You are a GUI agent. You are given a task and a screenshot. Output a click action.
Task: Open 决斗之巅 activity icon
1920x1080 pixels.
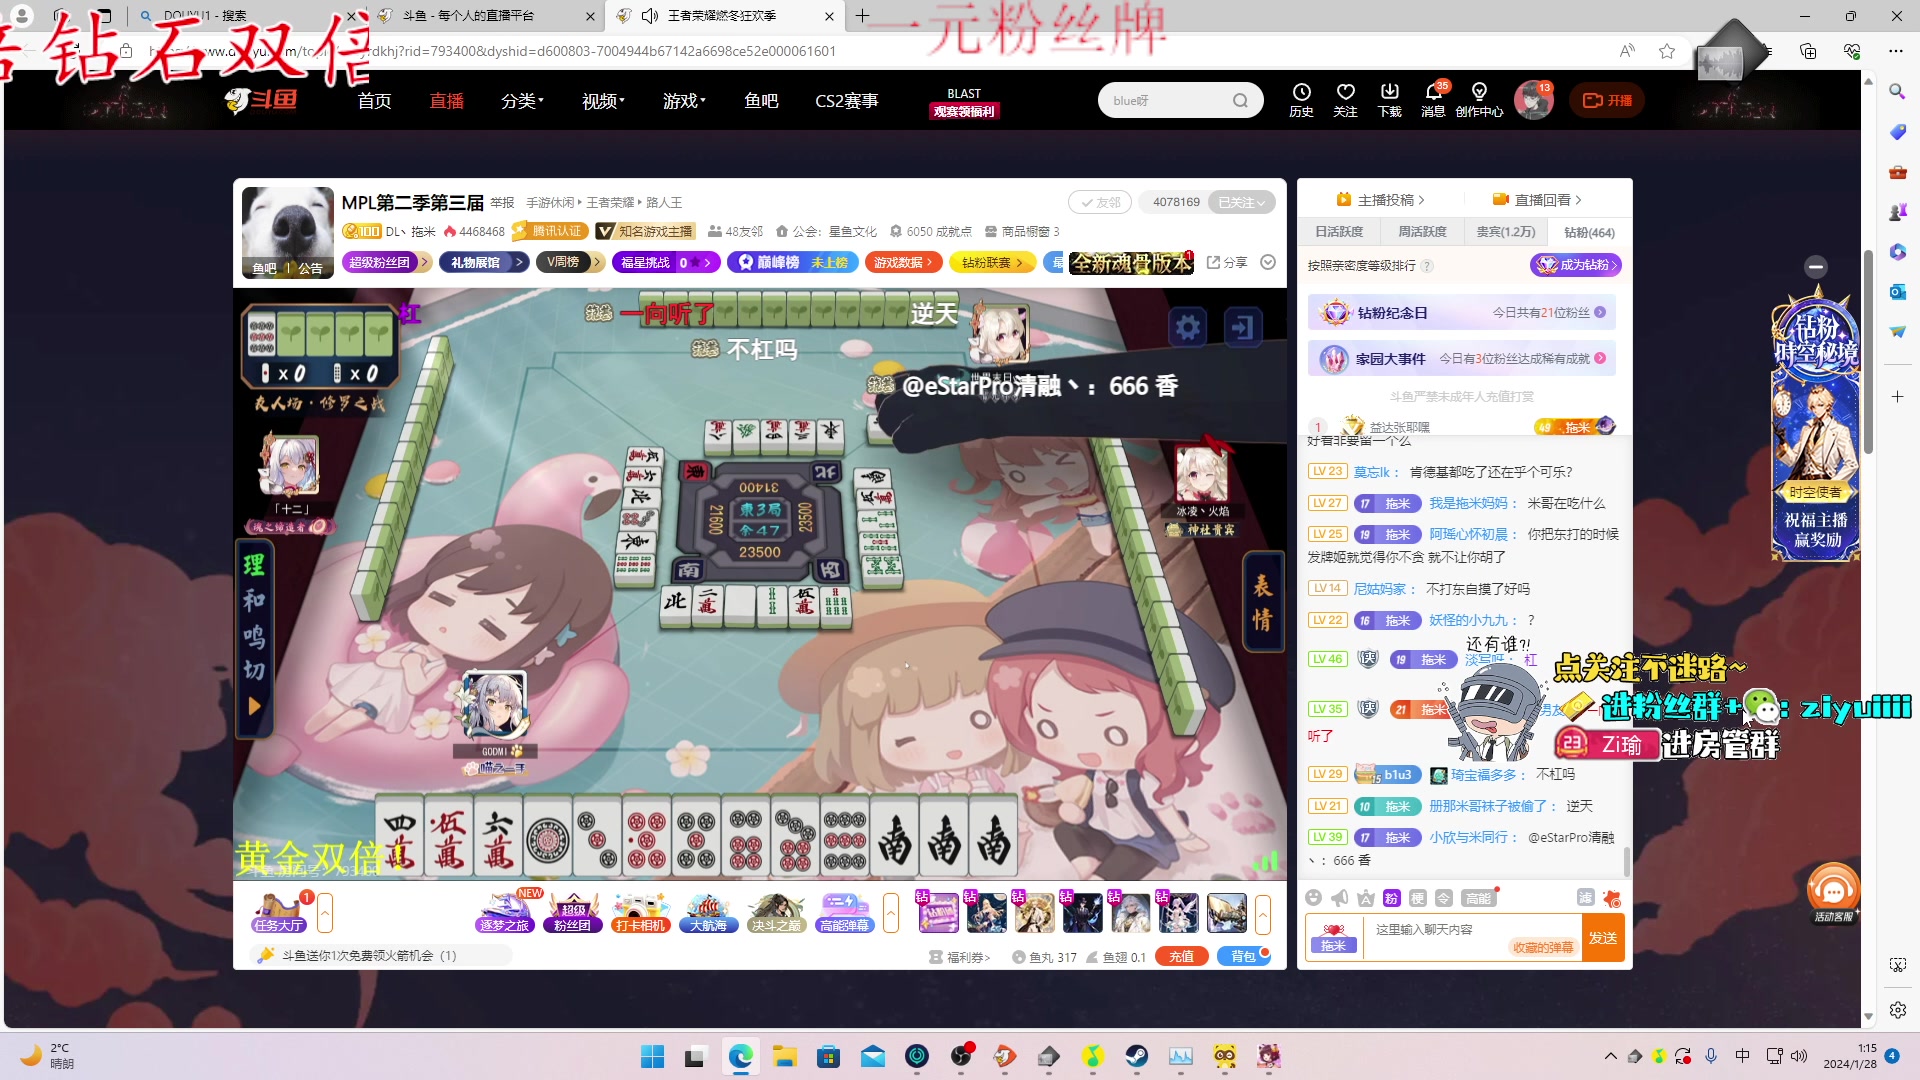tap(776, 913)
